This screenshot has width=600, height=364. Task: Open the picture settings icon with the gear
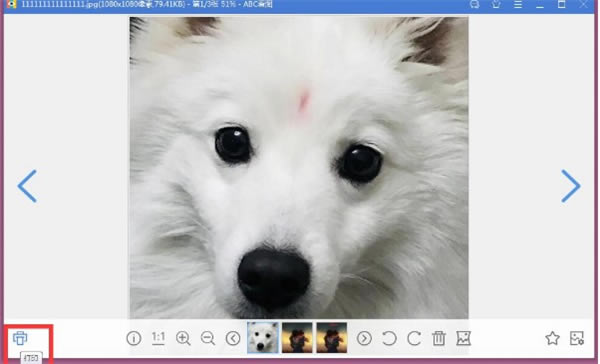(x=577, y=338)
